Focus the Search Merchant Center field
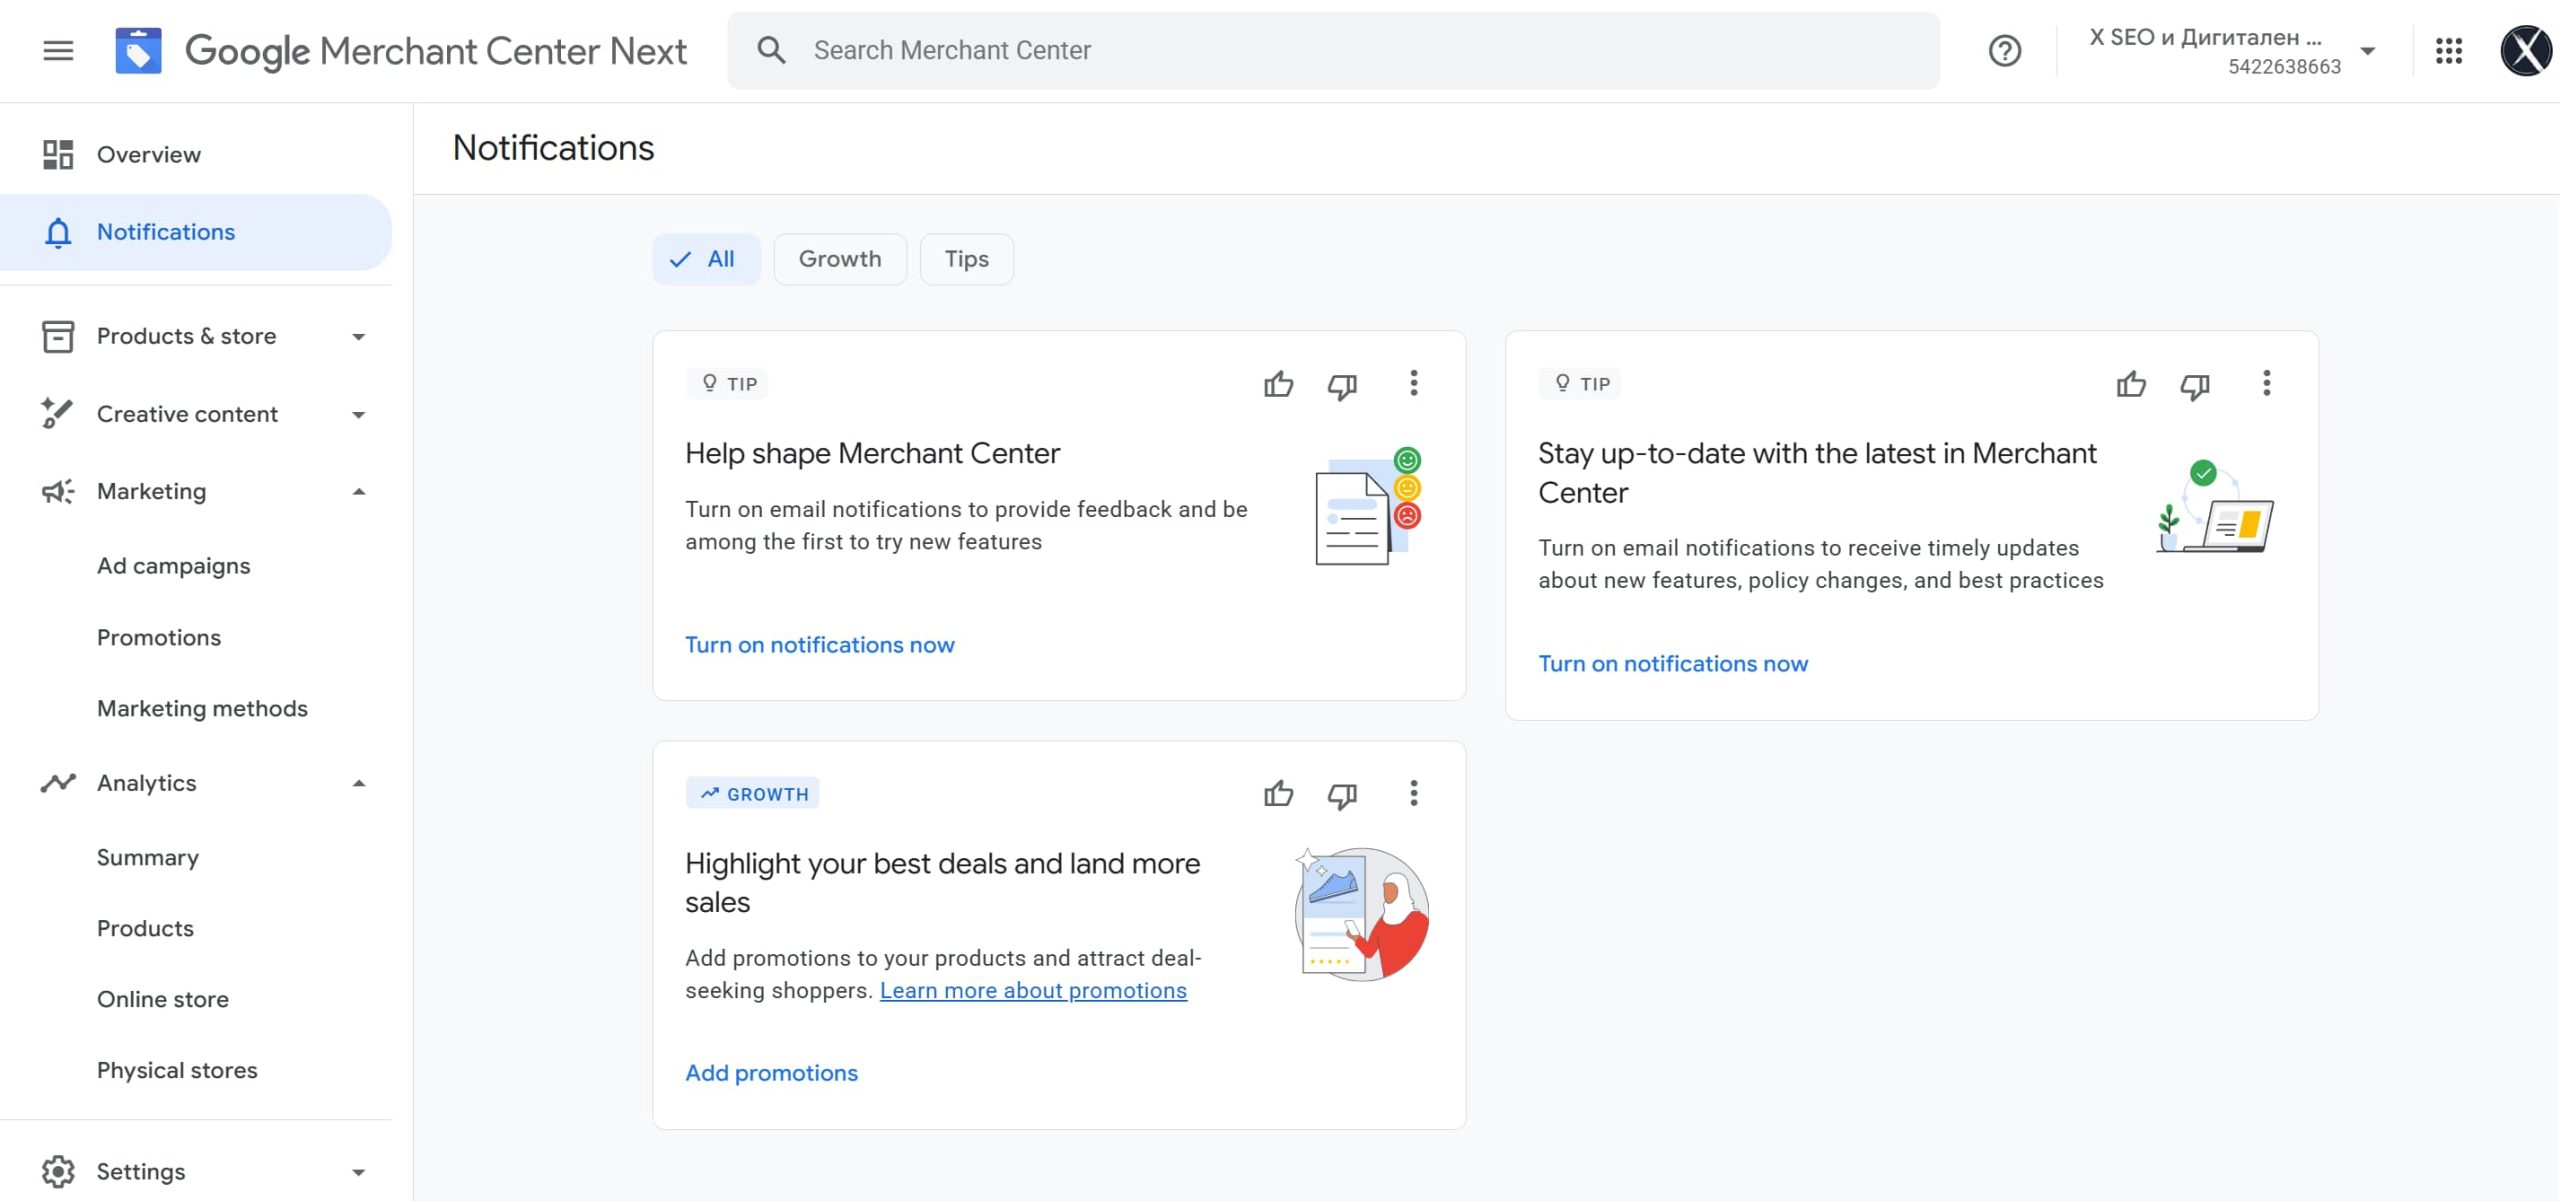Image resolution: width=2560 pixels, height=1201 pixels. [1333, 50]
